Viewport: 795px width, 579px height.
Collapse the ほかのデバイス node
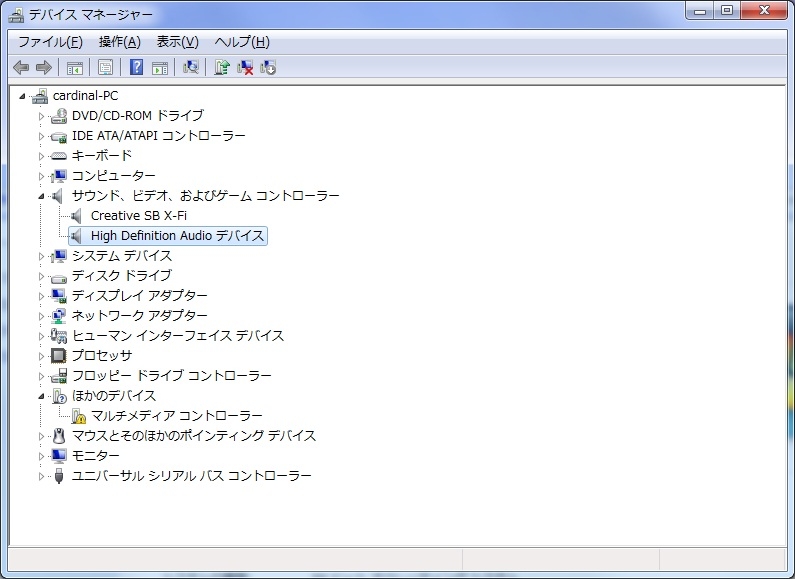pos(42,396)
